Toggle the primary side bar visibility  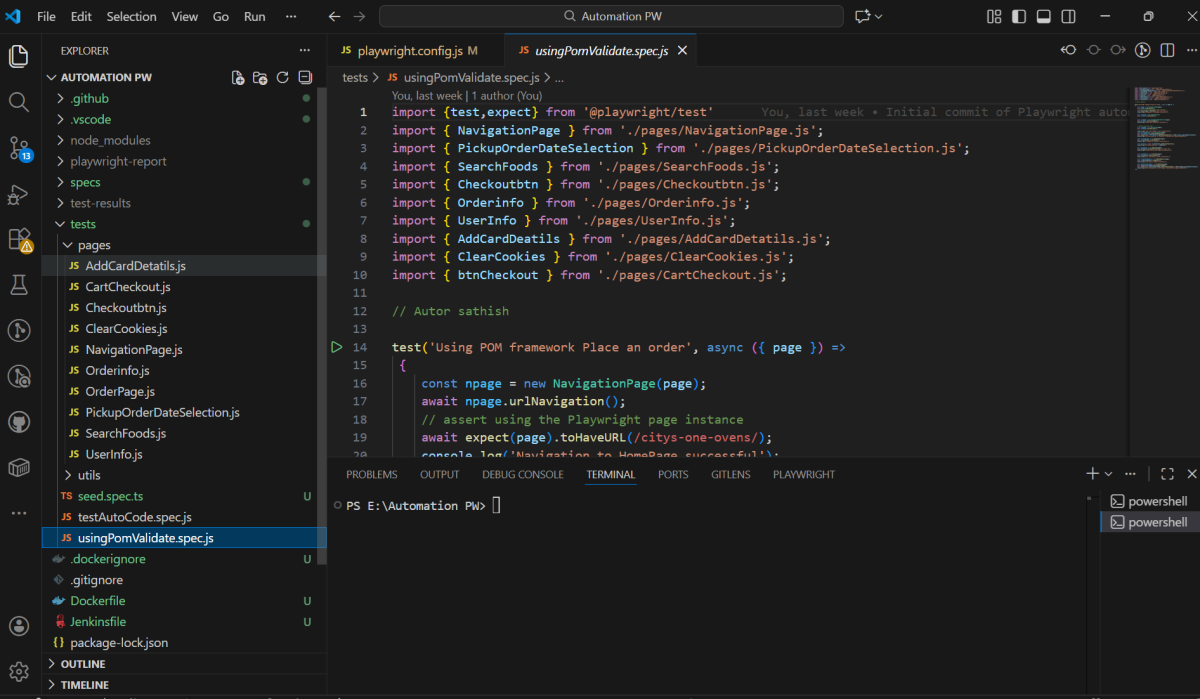[x=1019, y=17]
